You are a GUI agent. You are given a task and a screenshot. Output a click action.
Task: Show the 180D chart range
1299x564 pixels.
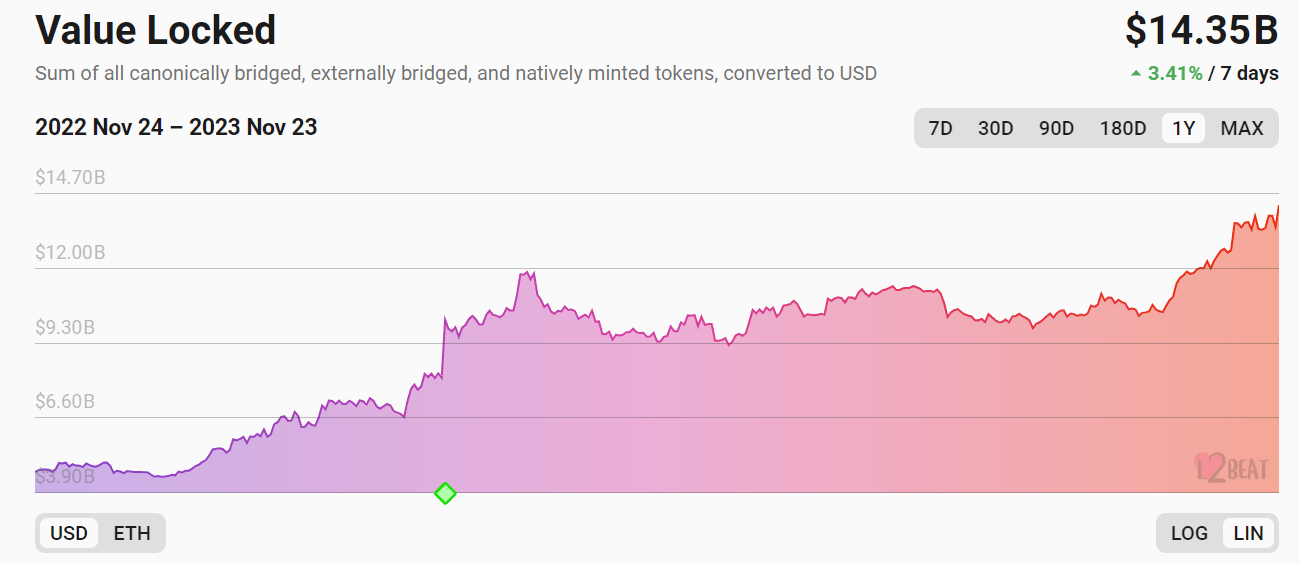[1123, 128]
